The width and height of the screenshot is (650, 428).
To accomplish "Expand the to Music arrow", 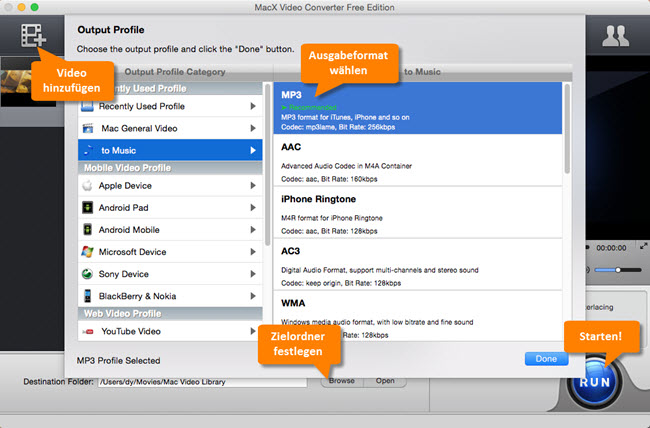I will click(253, 150).
